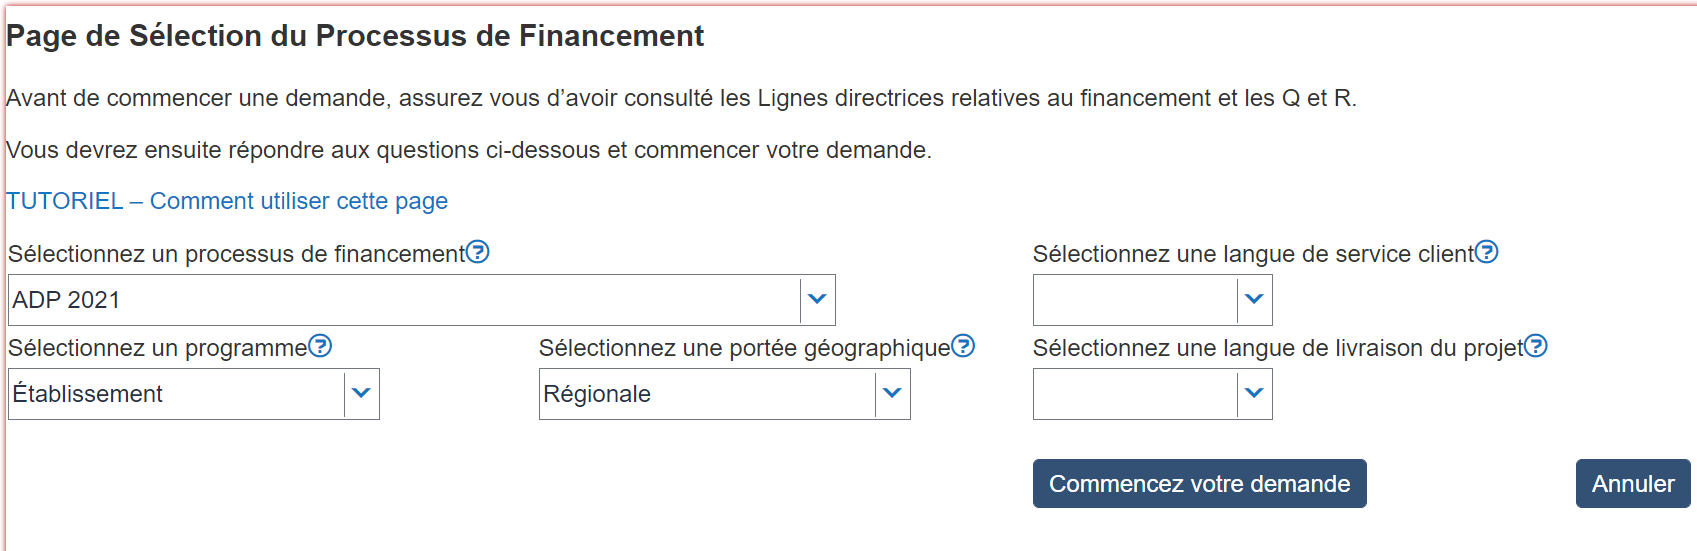Image resolution: width=1697 pixels, height=551 pixels.
Task: Click the page title heading text
Action: (355, 36)
